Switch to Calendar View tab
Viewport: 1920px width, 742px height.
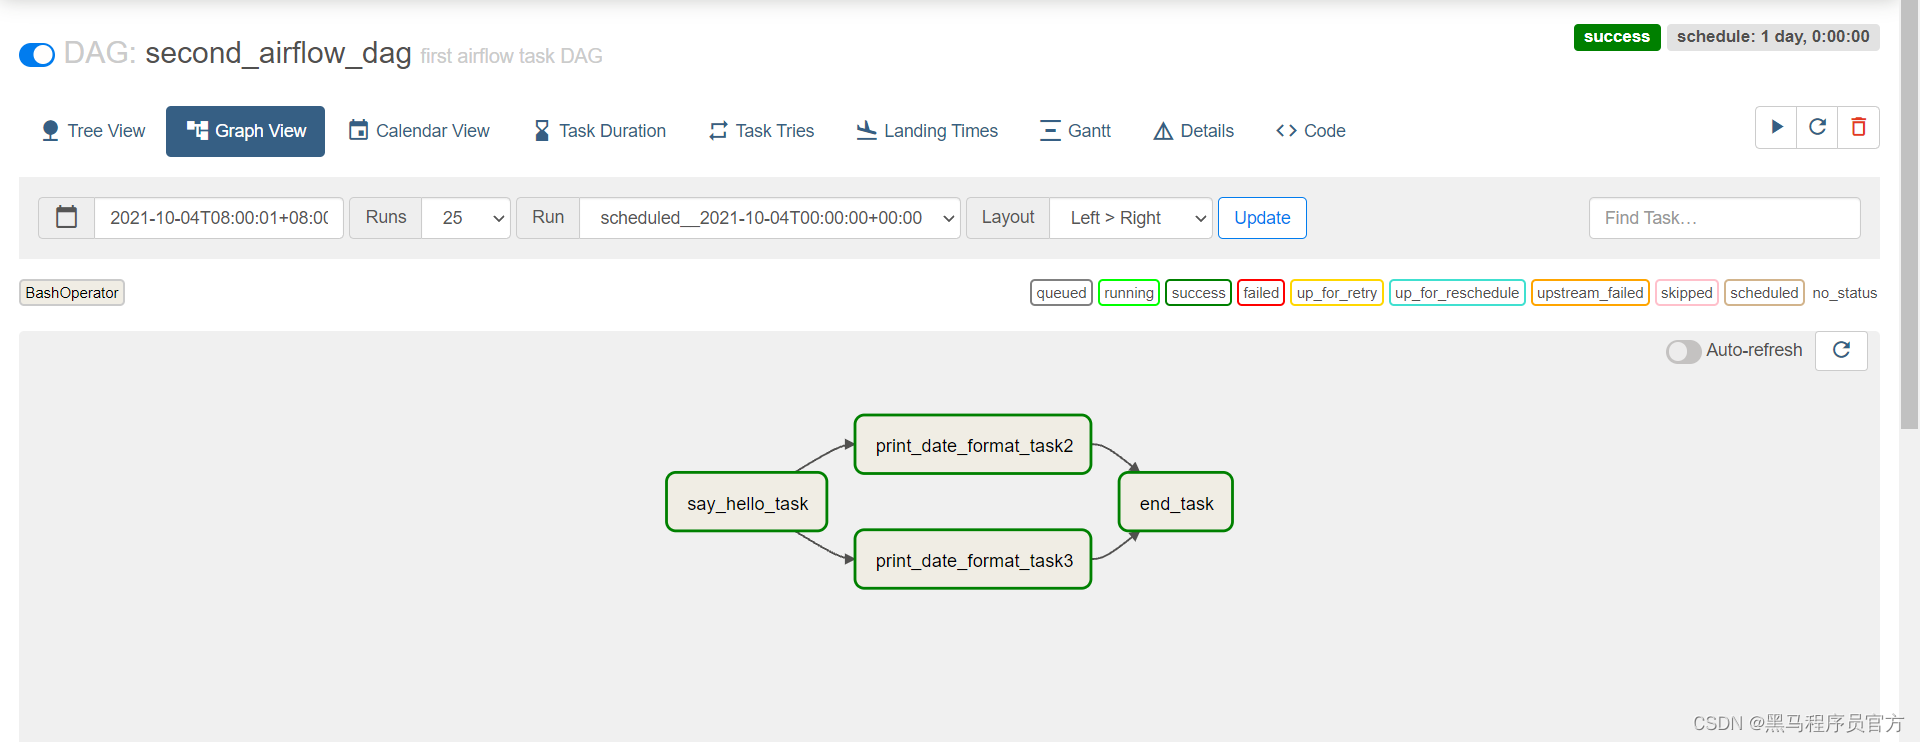tap(419, 131)
